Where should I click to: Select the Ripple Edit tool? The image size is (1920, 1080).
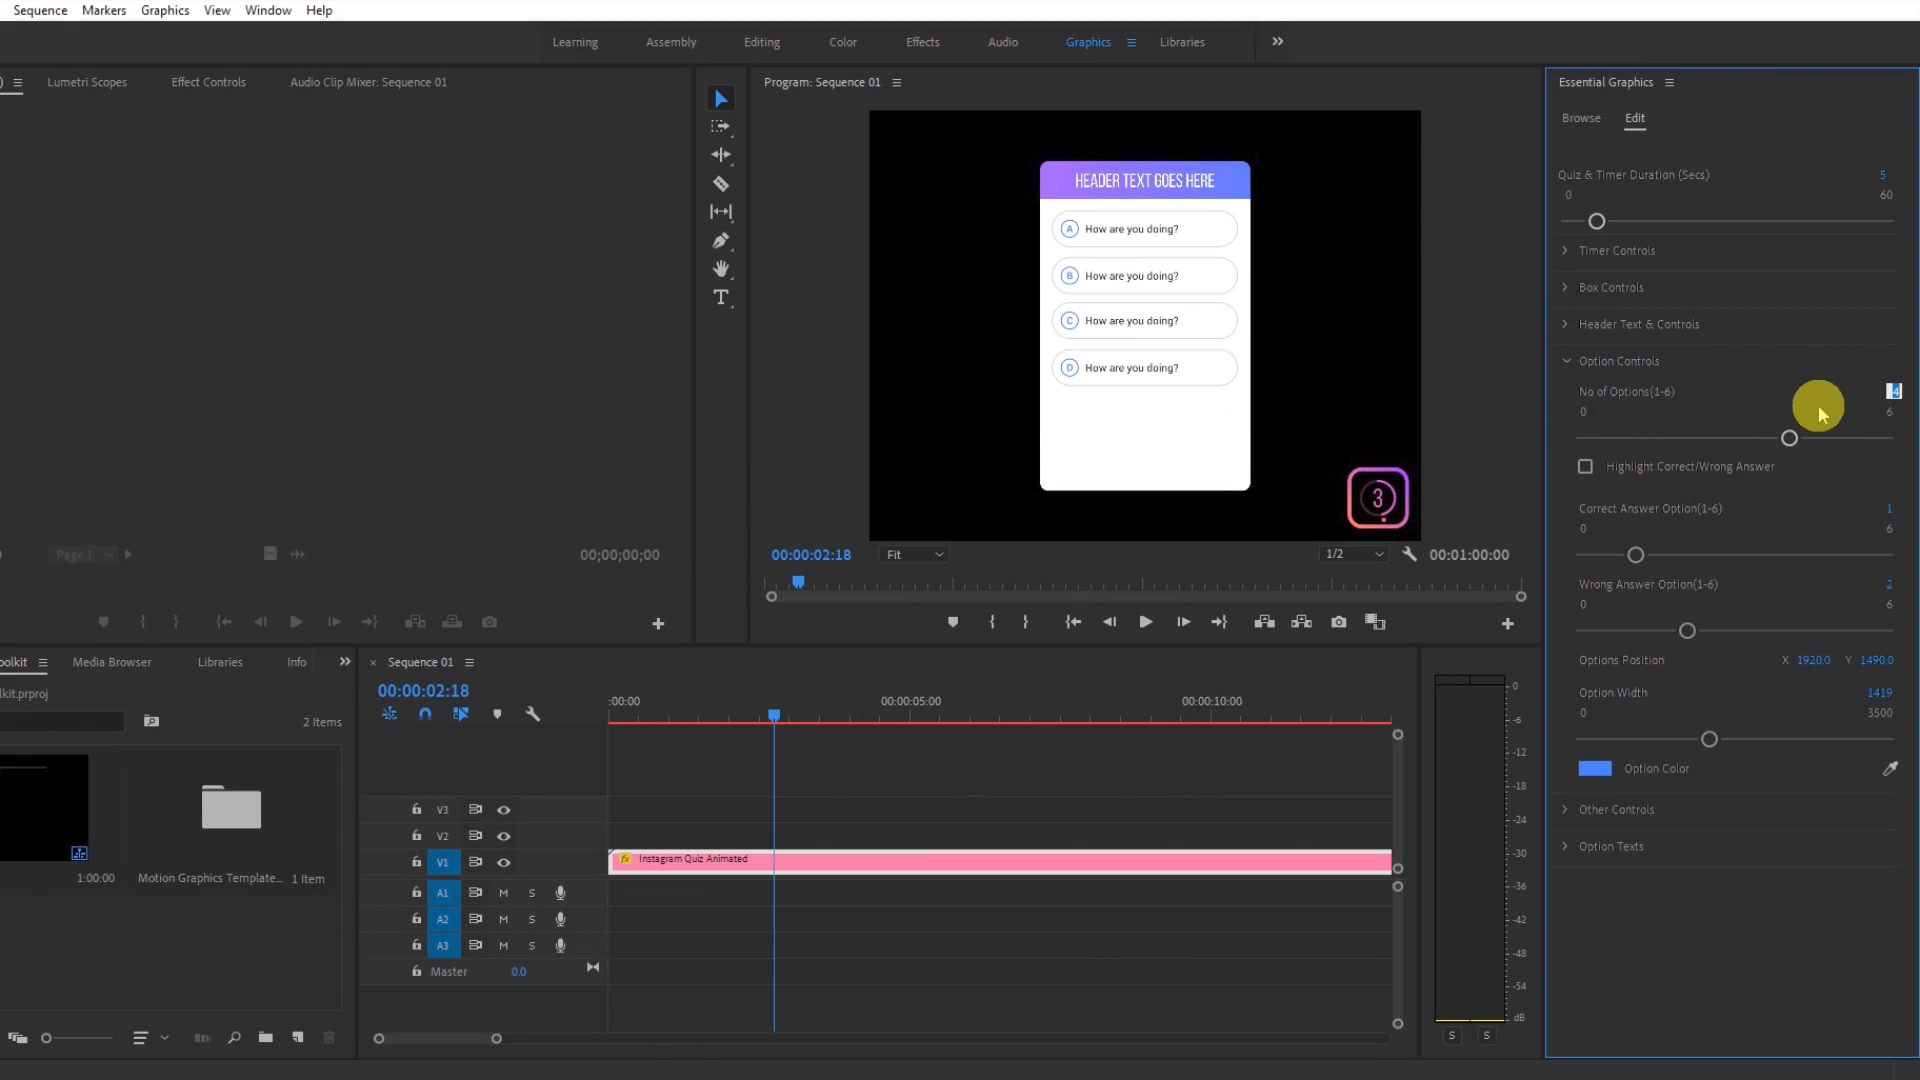(x=720, y=155)
